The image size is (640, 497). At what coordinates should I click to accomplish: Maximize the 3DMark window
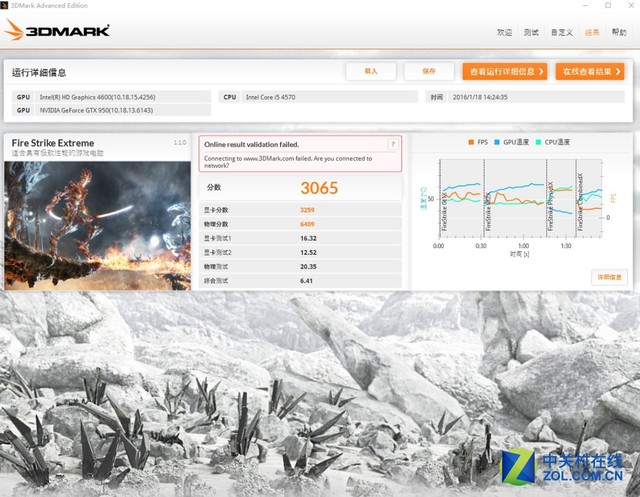pyautogui.click(x=607, y=6)
